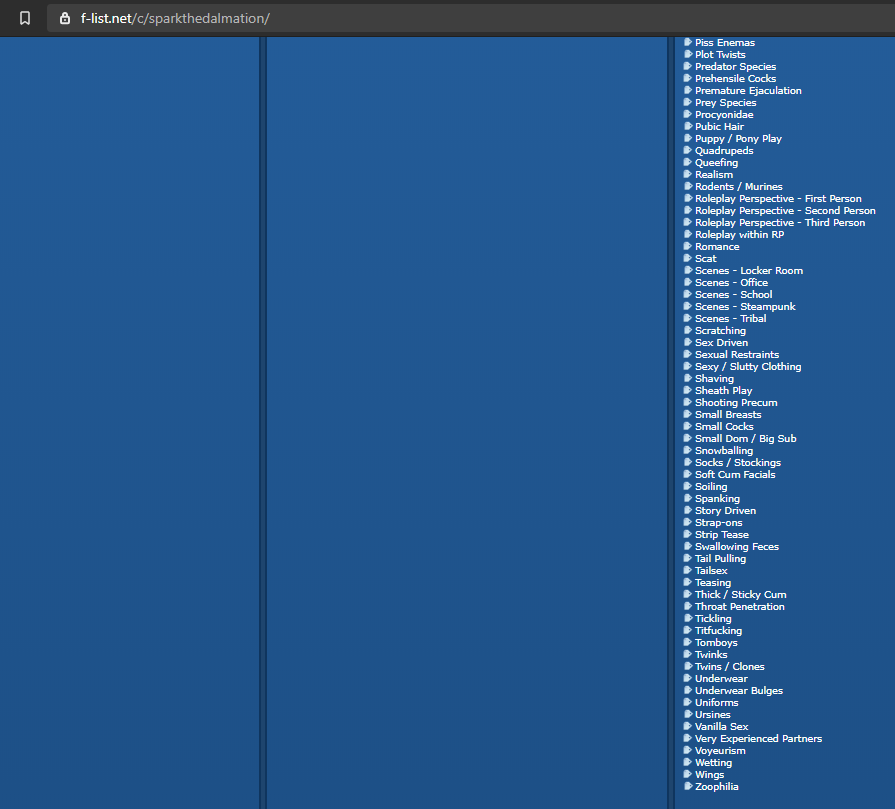
Task: Click the 'Scenes - Locker Room' entry
Action: 749,271
